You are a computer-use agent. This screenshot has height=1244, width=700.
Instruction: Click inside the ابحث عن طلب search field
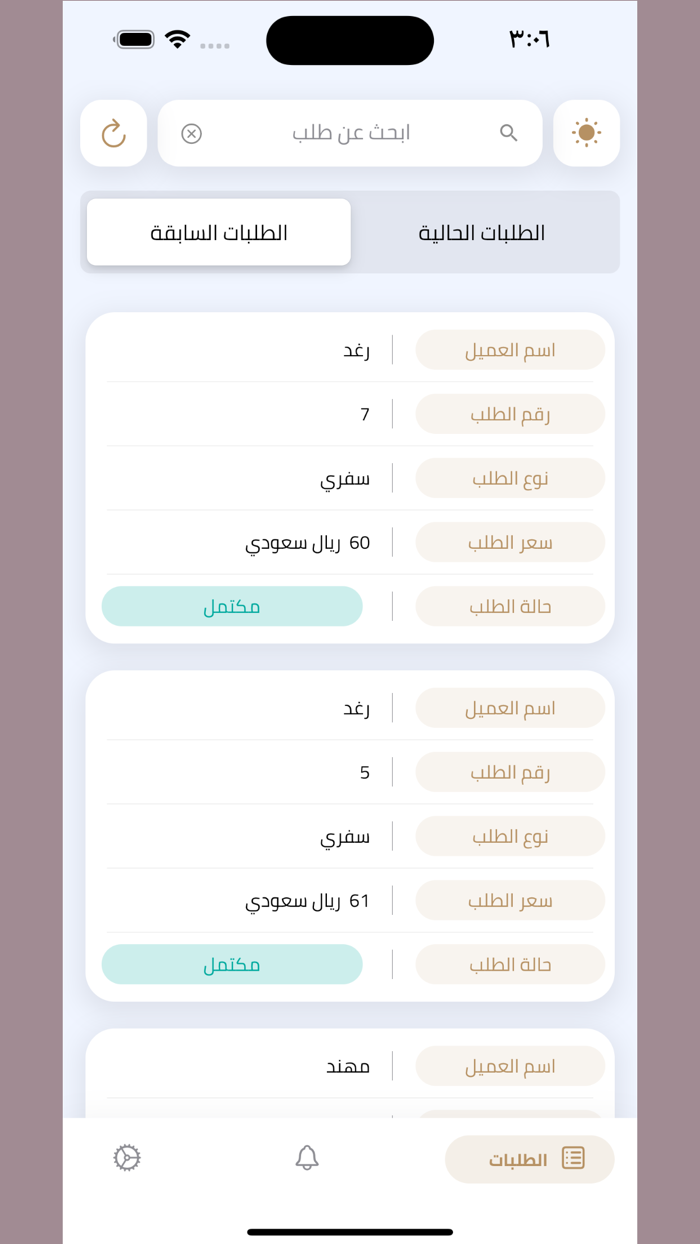click(350, 132)
